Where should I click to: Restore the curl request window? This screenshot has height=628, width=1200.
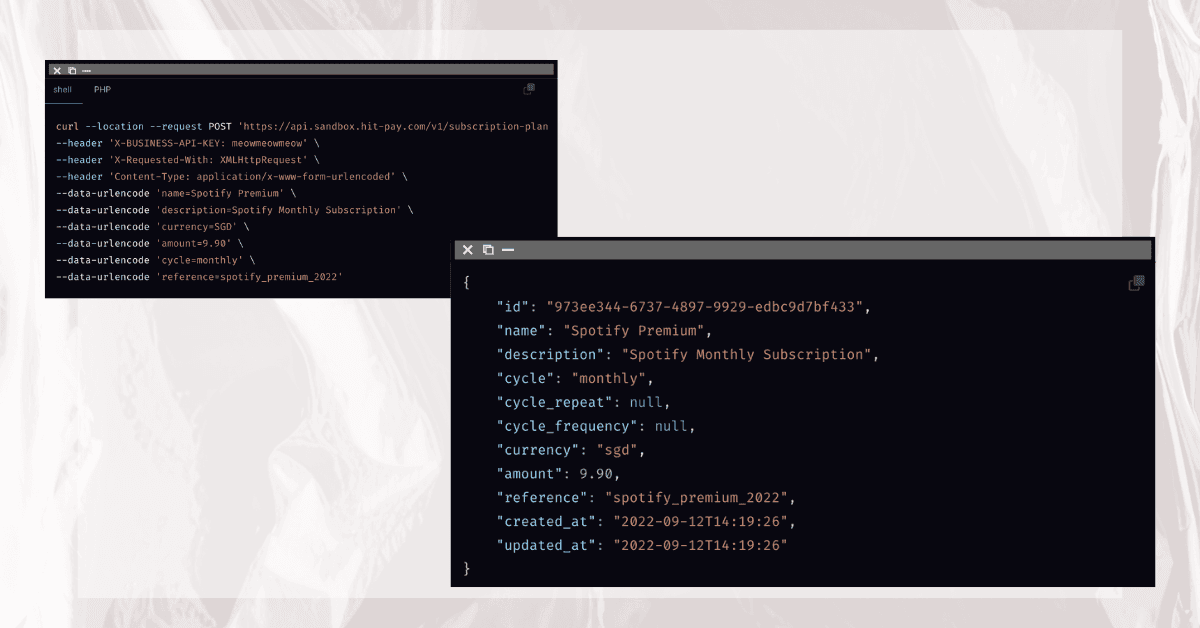(x=72, y=70)
